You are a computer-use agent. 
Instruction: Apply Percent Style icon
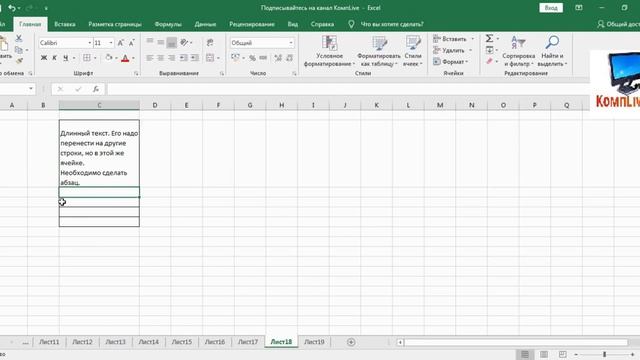[x=252, y=58]
